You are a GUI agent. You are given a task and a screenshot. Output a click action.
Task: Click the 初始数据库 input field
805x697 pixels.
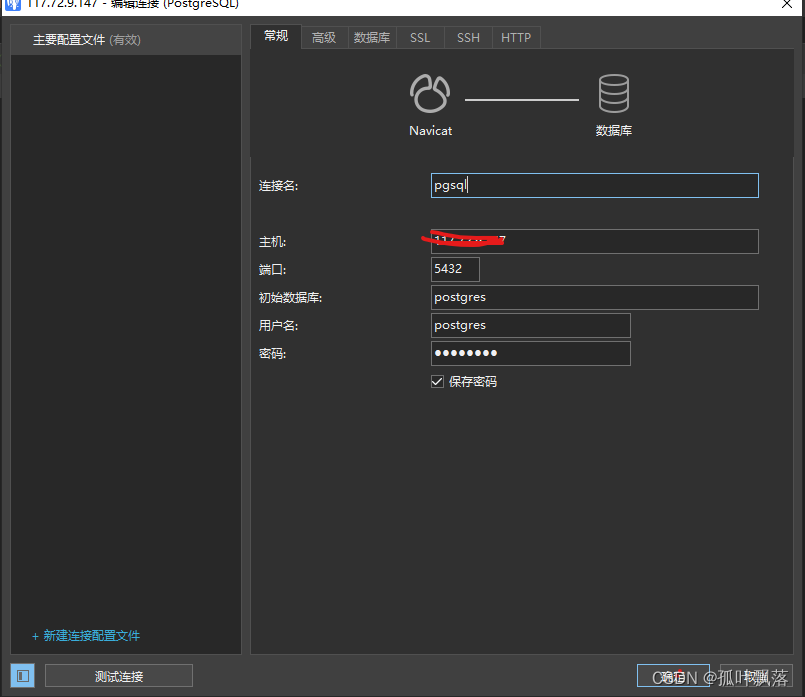(x=595, y=297)
